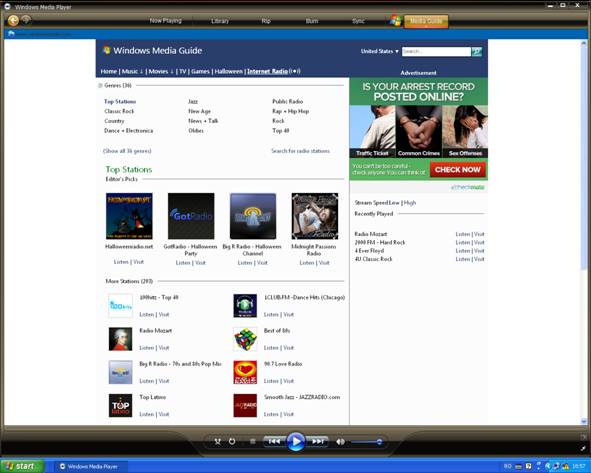Go to Home in Media Guide
The image size is (591, 473).
point(109,71)
